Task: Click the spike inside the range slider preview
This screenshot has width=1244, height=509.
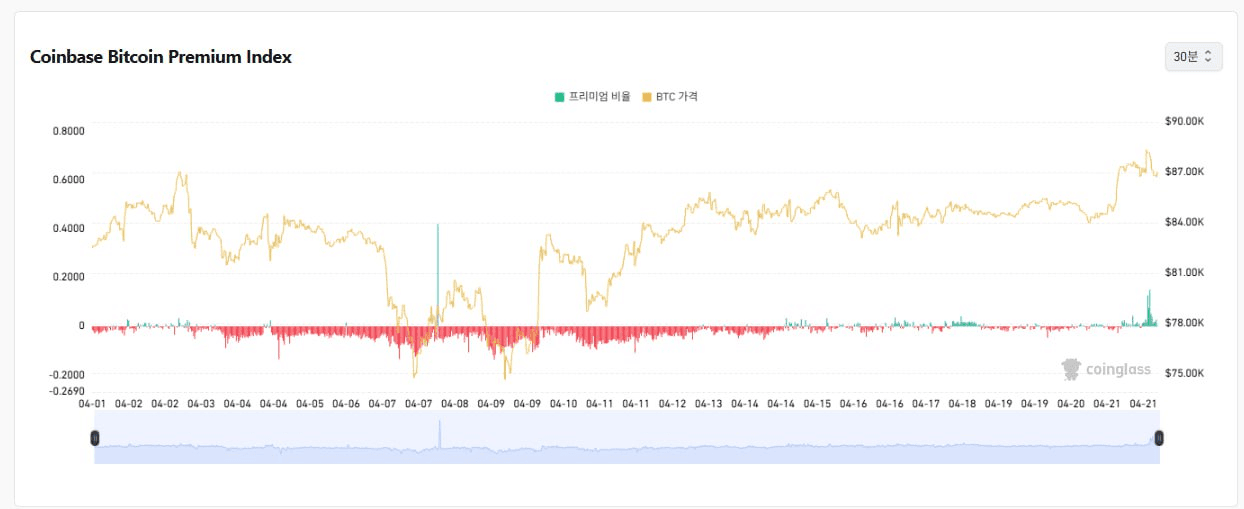Action: [439, 433]
